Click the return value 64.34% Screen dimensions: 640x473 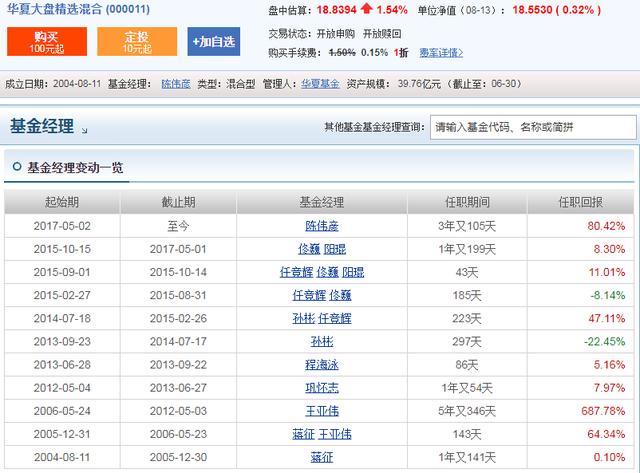coord(606,434)
